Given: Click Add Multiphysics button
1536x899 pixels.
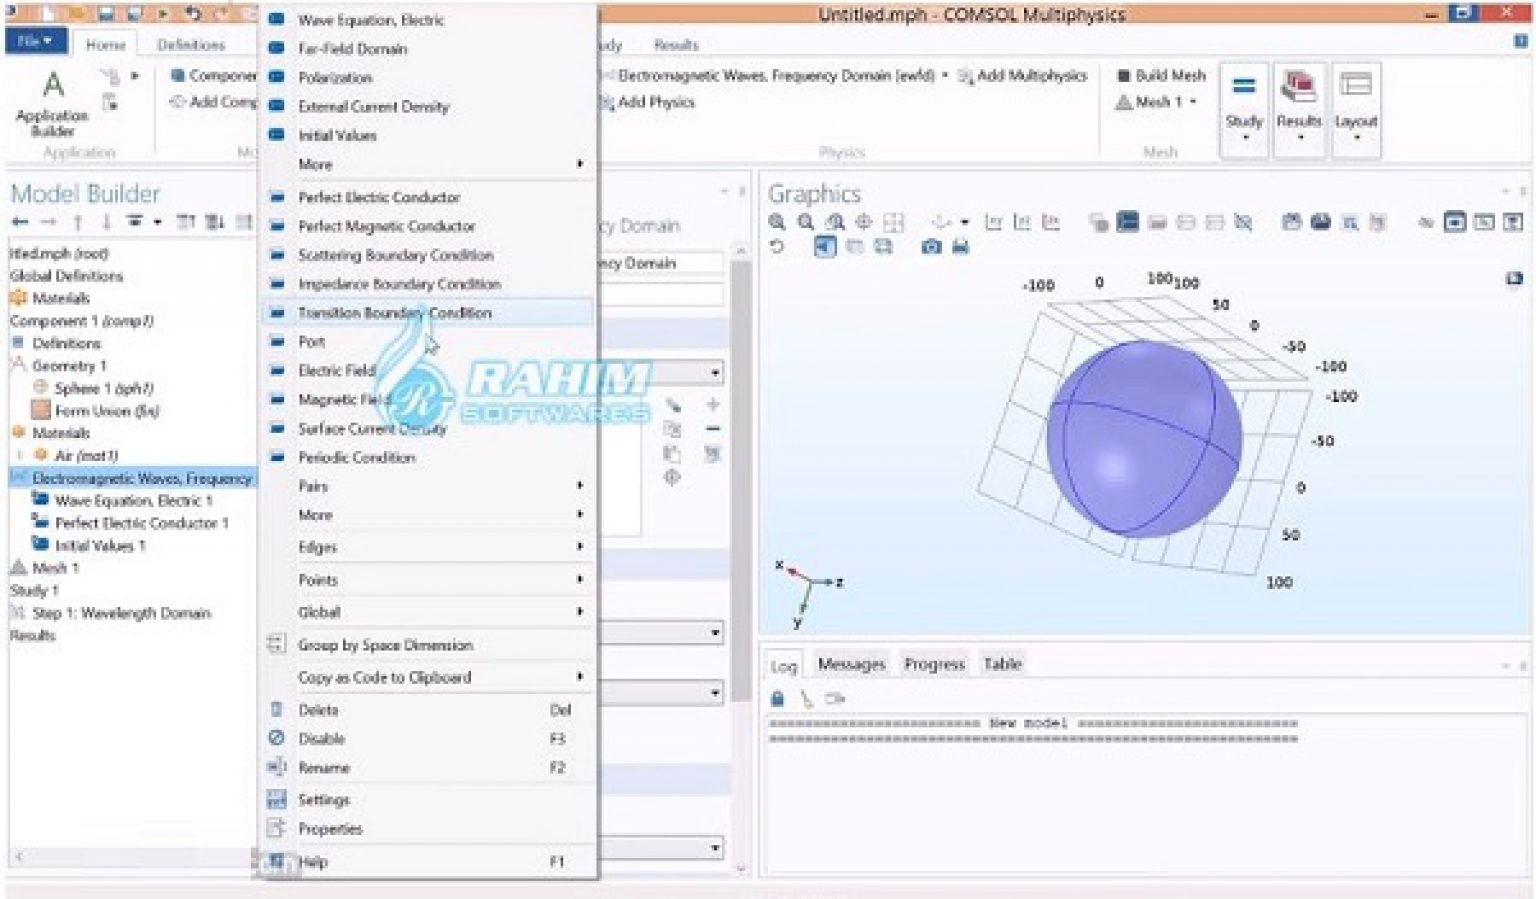Looking at the screenshot, I should tap(1022, 75).
